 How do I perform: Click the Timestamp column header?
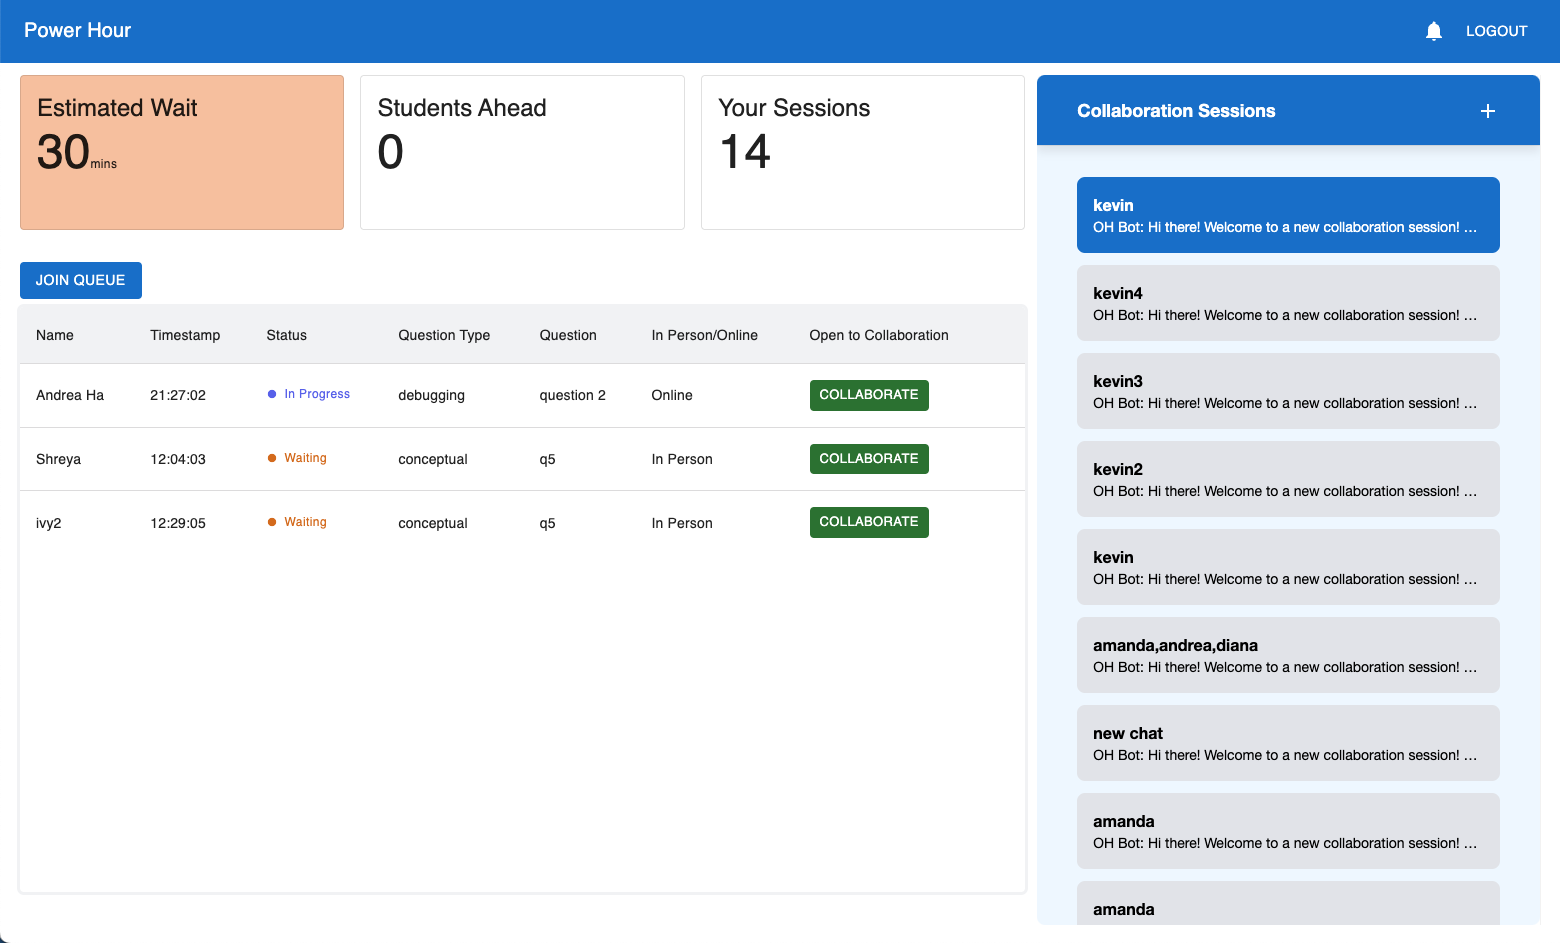pos(185,335)
